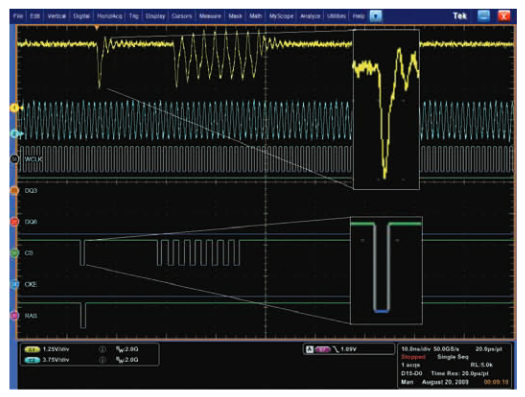Click the DQ6 channel label
The height and width of the screenshot is (397, 525).
click(31, 222)
